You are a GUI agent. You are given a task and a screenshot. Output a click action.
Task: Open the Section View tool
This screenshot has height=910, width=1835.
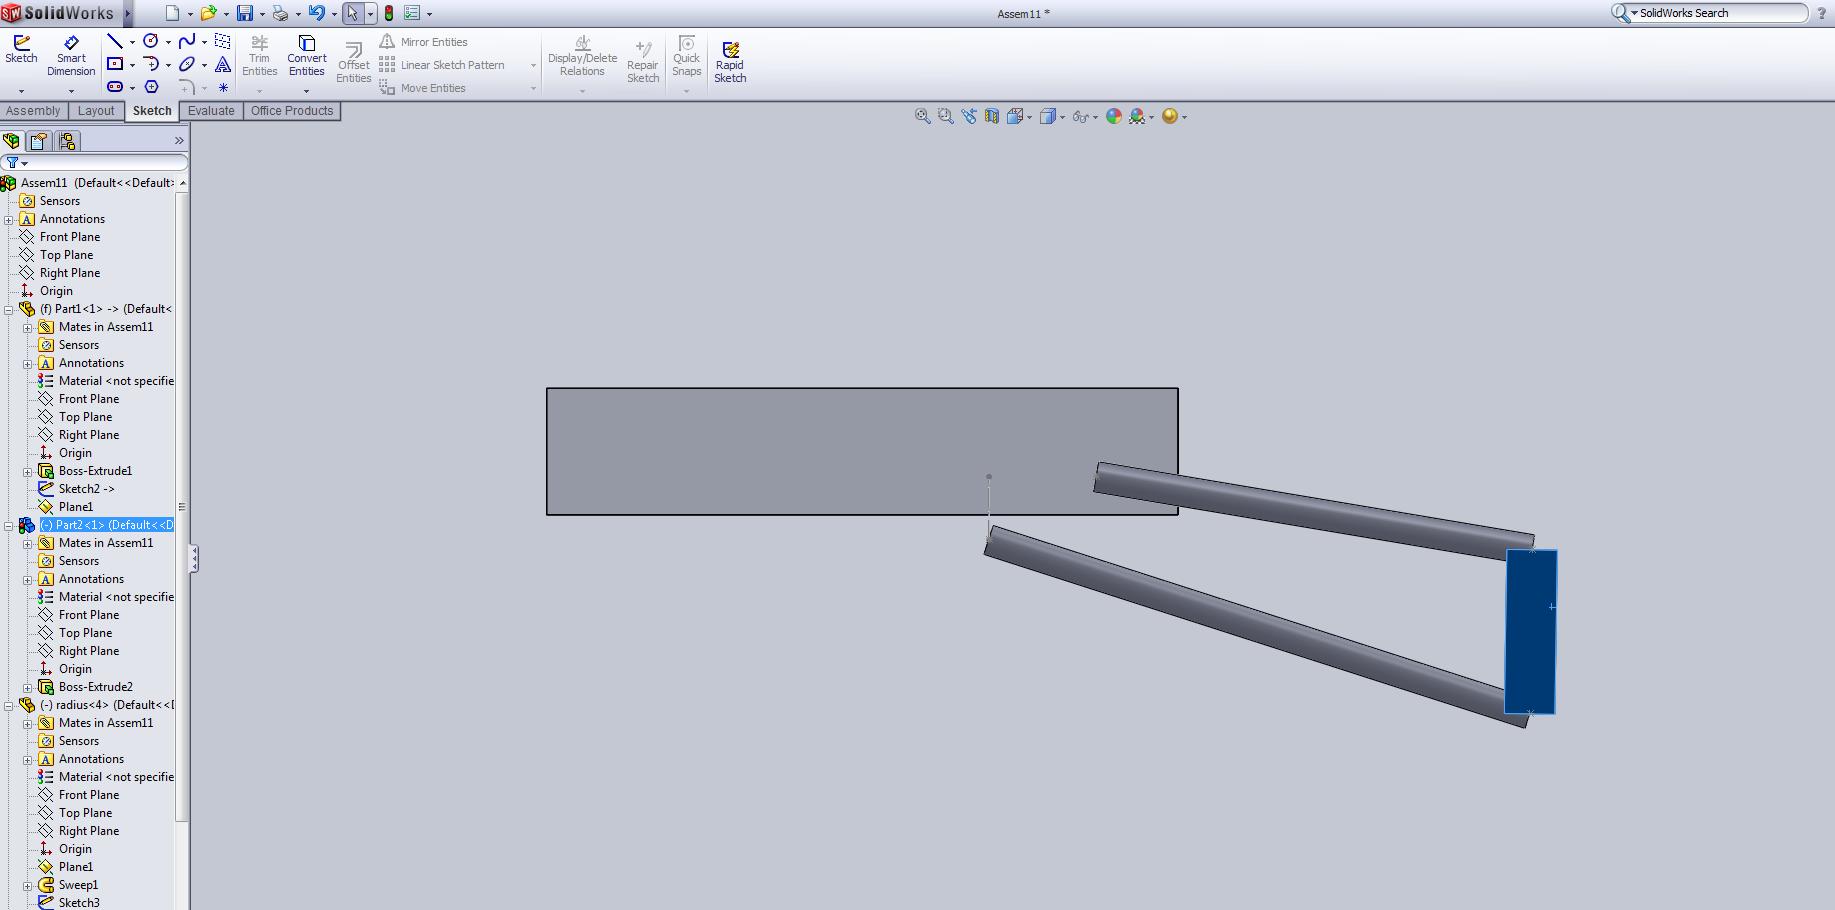click(992, 117)
